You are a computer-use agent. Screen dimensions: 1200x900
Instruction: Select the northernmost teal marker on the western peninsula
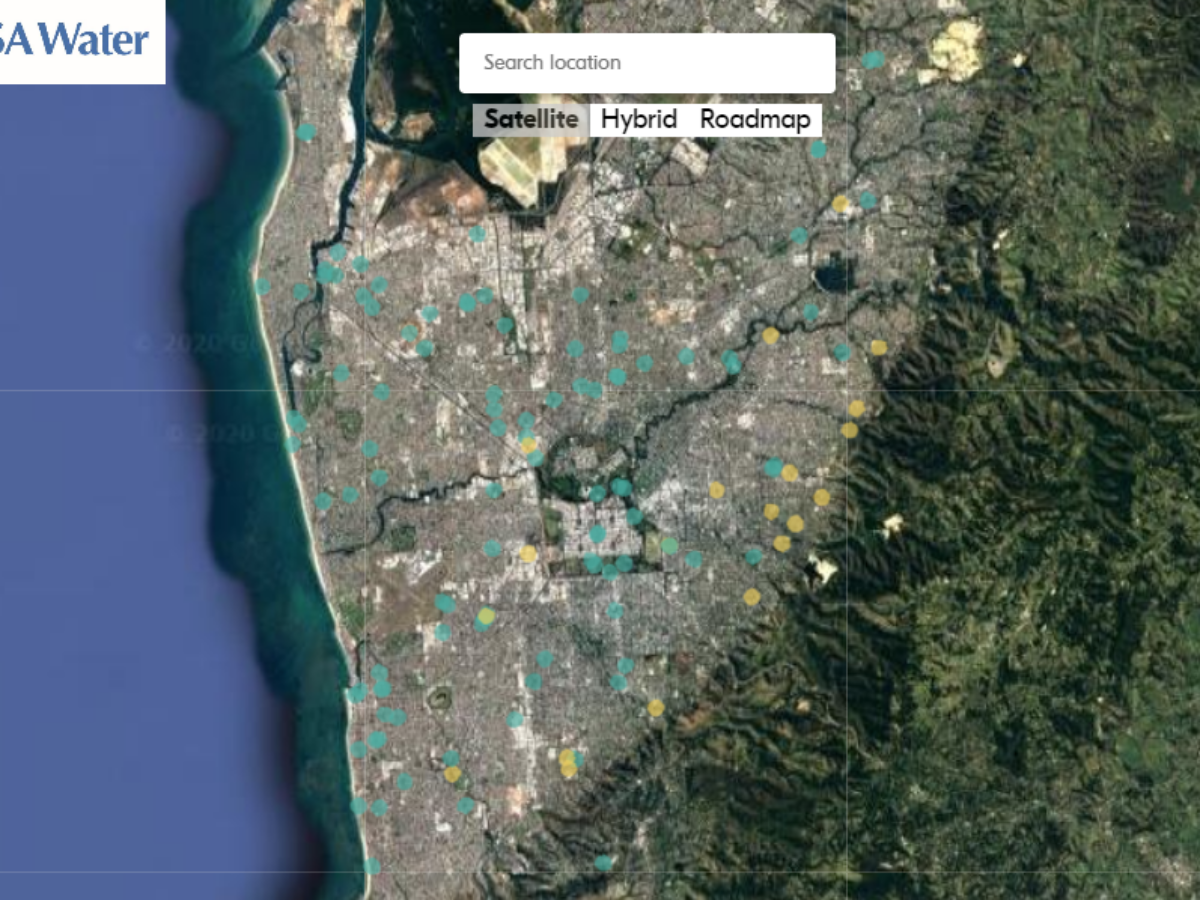306,132
